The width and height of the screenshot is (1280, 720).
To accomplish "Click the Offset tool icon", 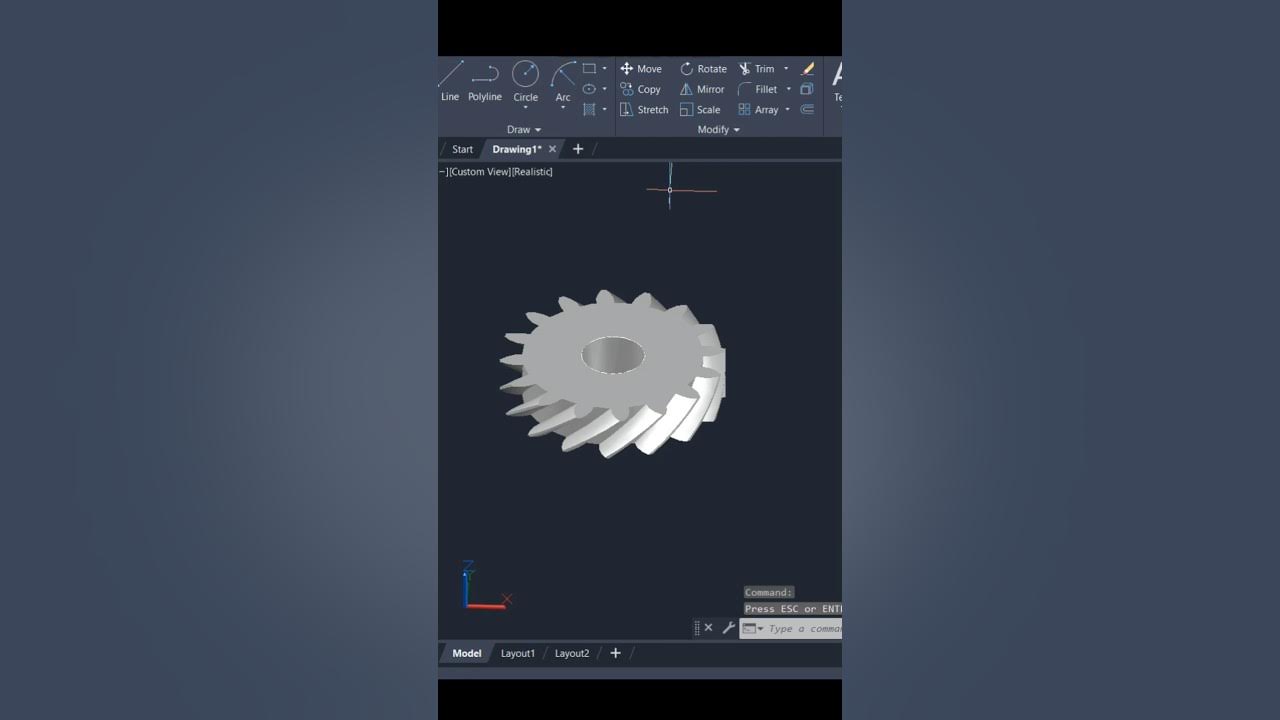I will pyautogui.click(x=807, y=110).
